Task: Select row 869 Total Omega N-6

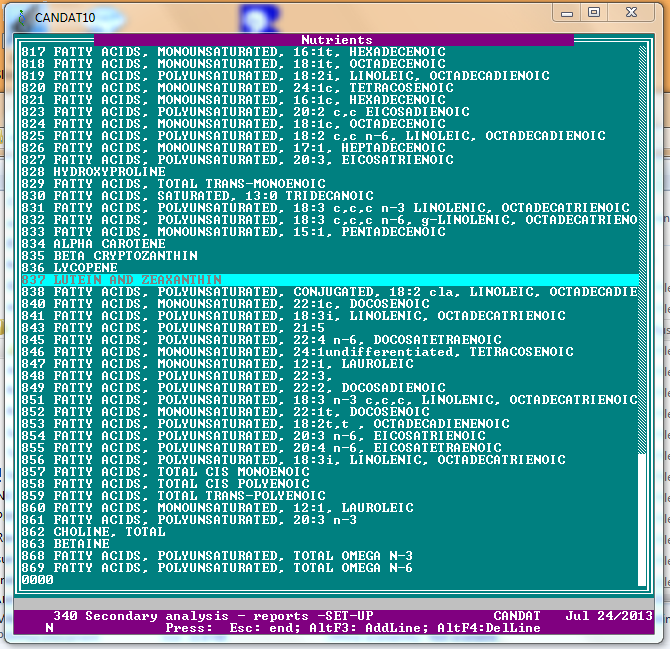Action: tap(217, 568)
